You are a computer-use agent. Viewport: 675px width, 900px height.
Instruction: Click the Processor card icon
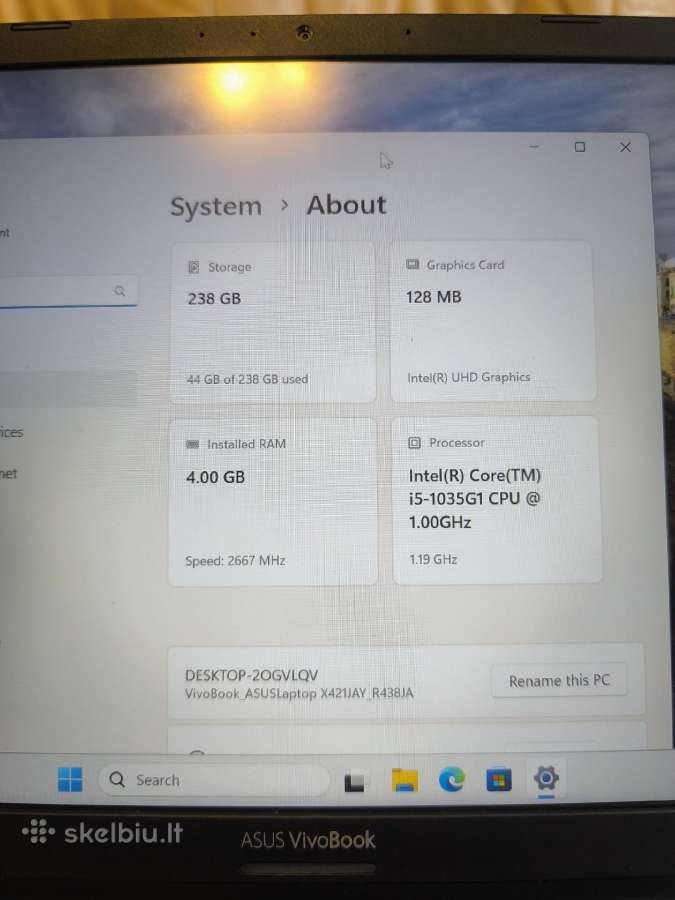click(x=414, y=443)
